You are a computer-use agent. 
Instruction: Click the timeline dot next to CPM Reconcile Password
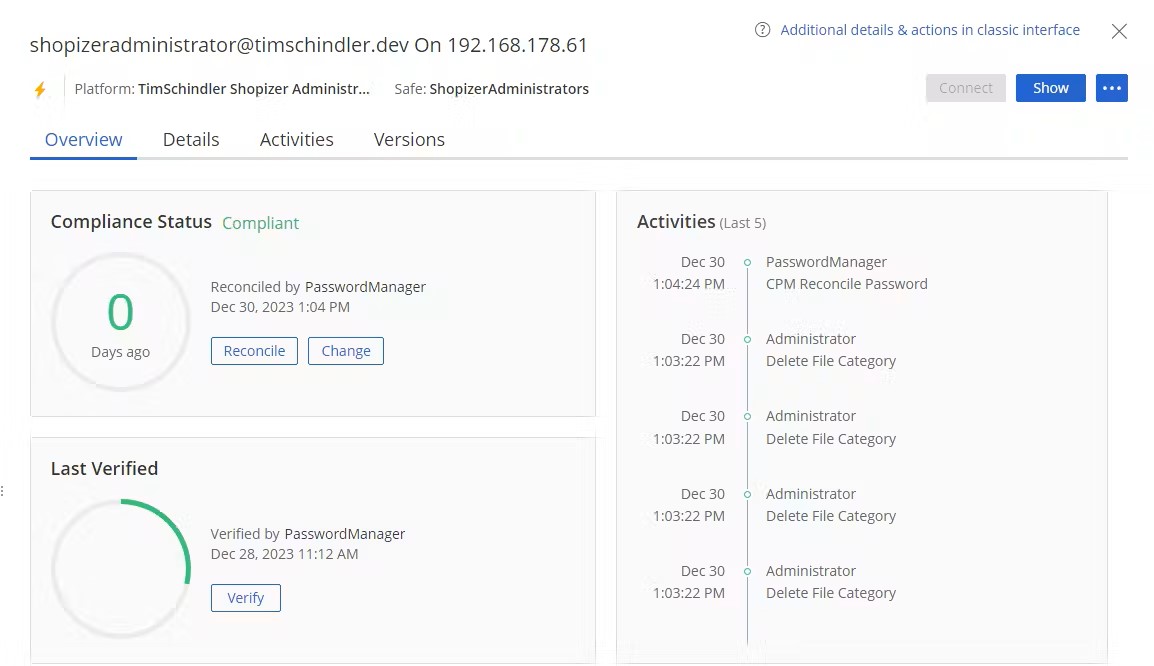[x=747, y=262]
